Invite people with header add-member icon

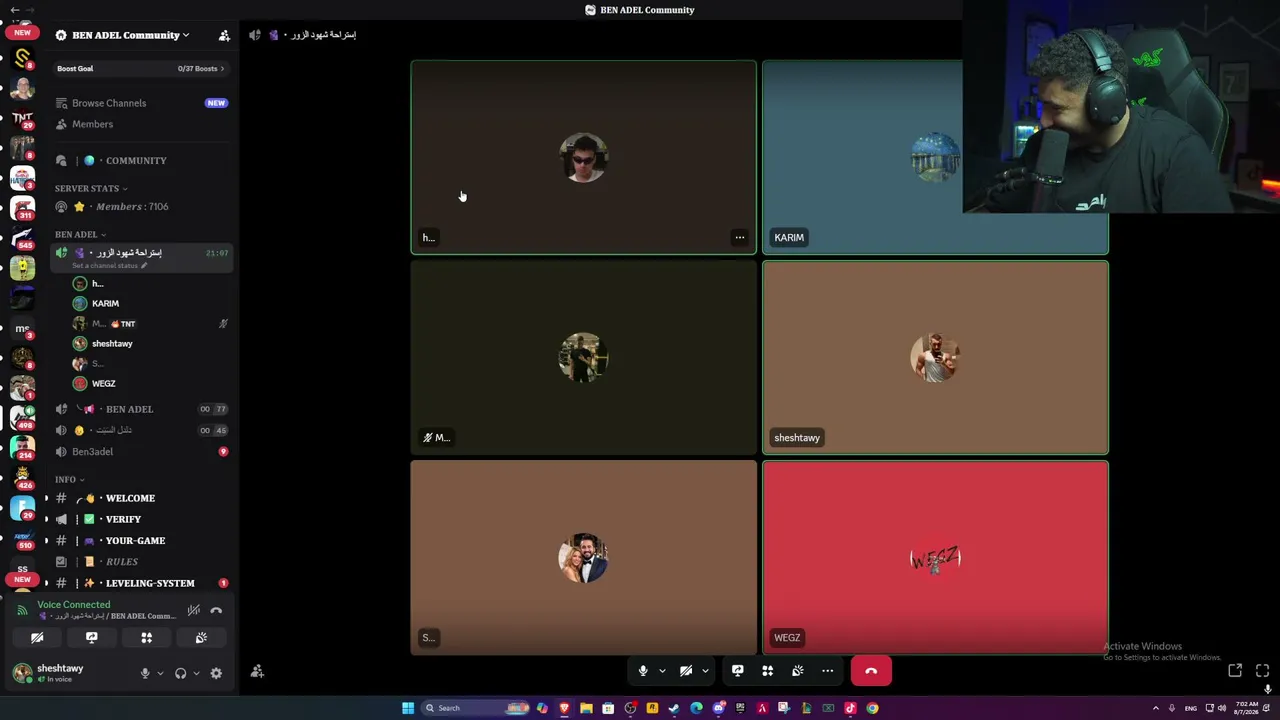[x=224, y=35]
